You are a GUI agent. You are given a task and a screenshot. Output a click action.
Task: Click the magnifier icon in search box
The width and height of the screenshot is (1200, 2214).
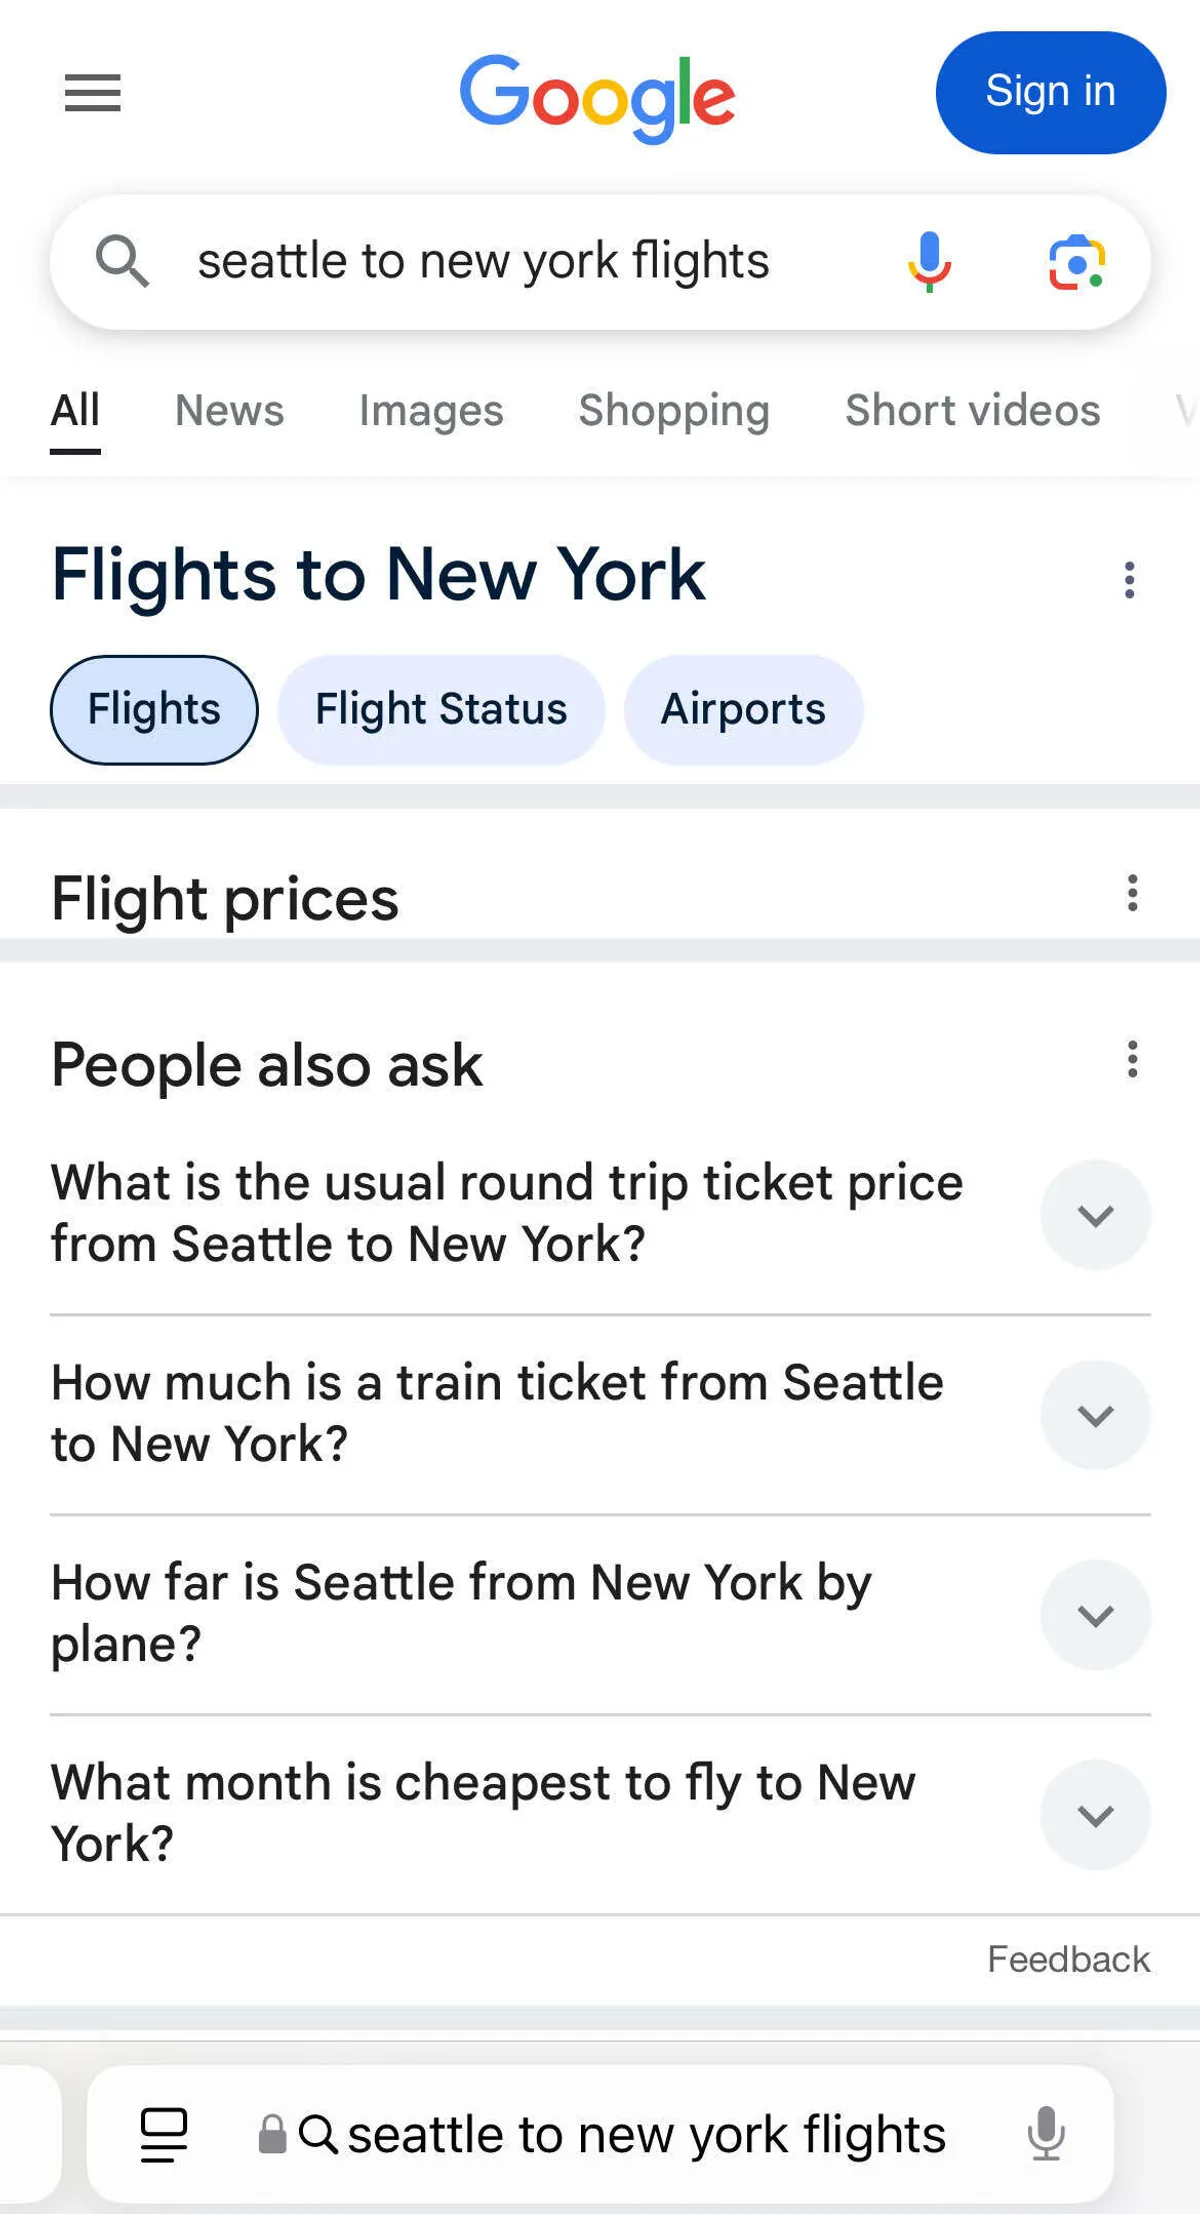tap(122, 262)
